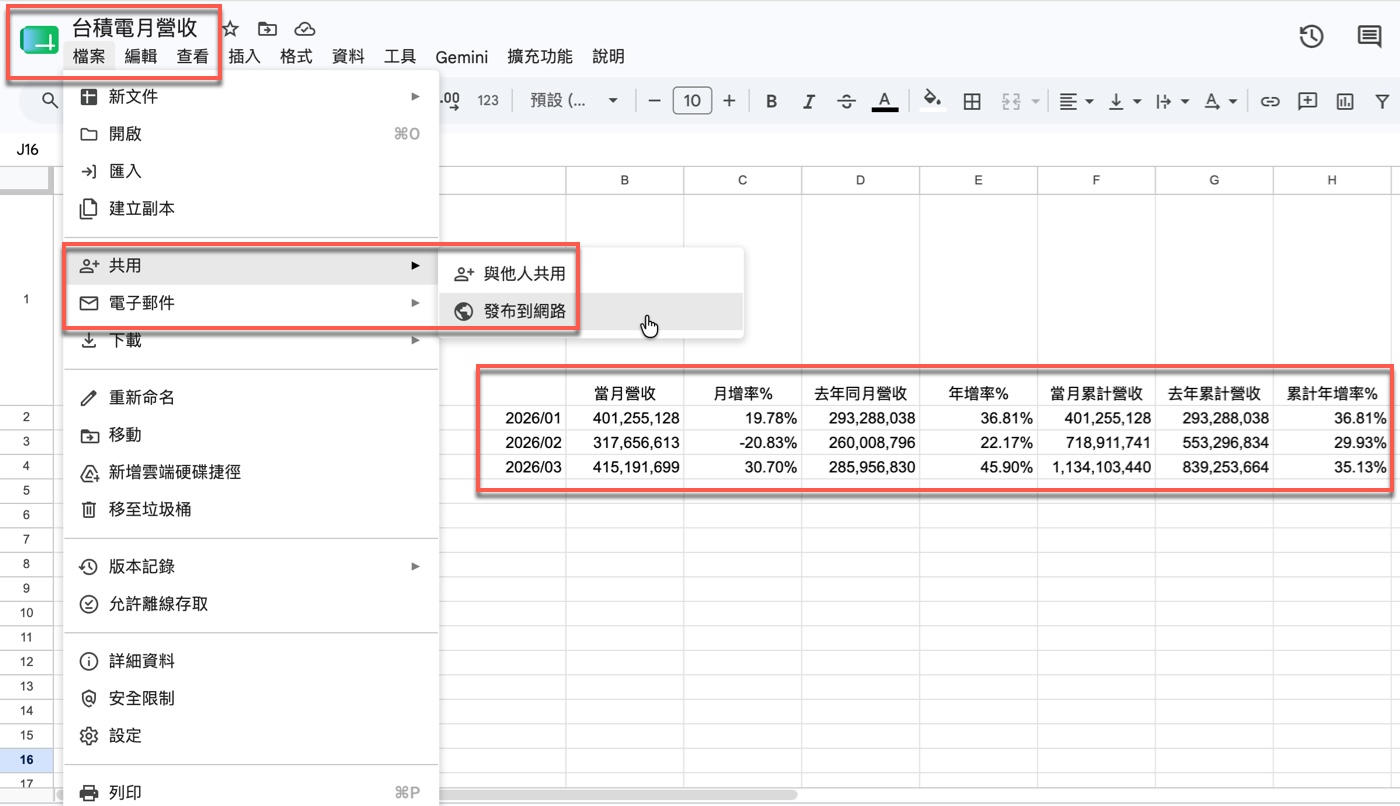1400x806 pixels.
Task: Open the 資料 menu
Action: click(x=348, y=57)
